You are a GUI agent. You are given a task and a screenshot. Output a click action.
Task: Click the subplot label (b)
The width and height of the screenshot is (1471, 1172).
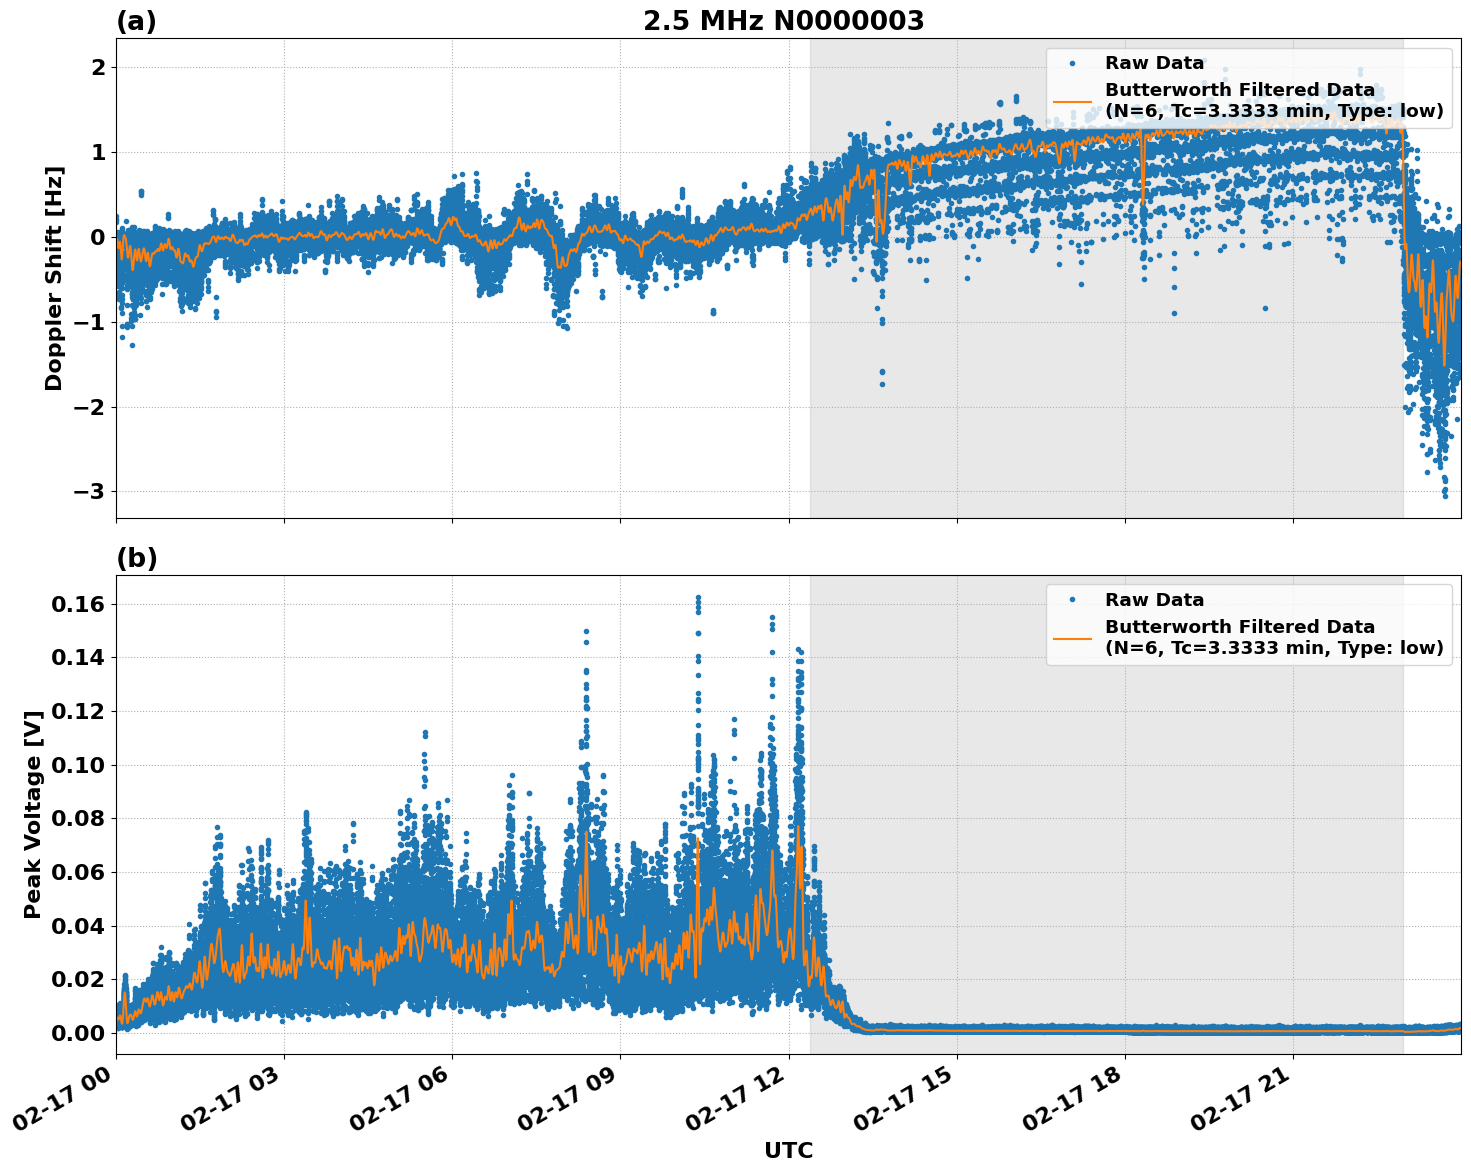(x=136, y=557)
